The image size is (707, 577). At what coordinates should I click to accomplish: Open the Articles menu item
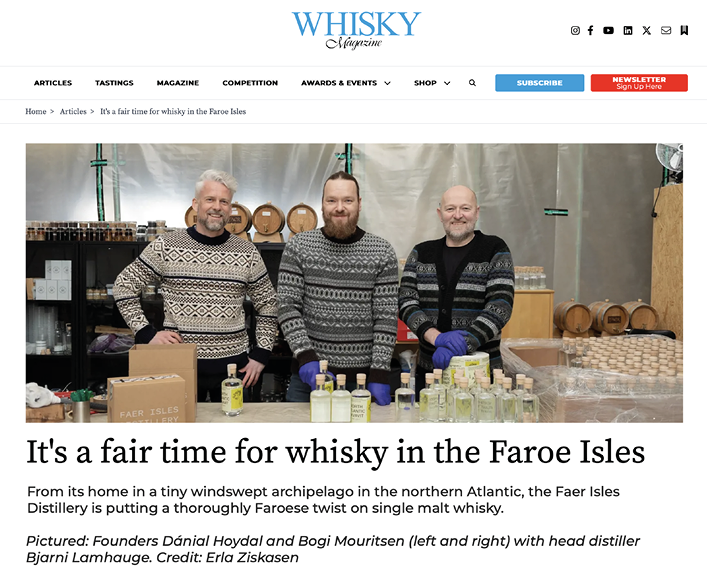pos(53,83)
